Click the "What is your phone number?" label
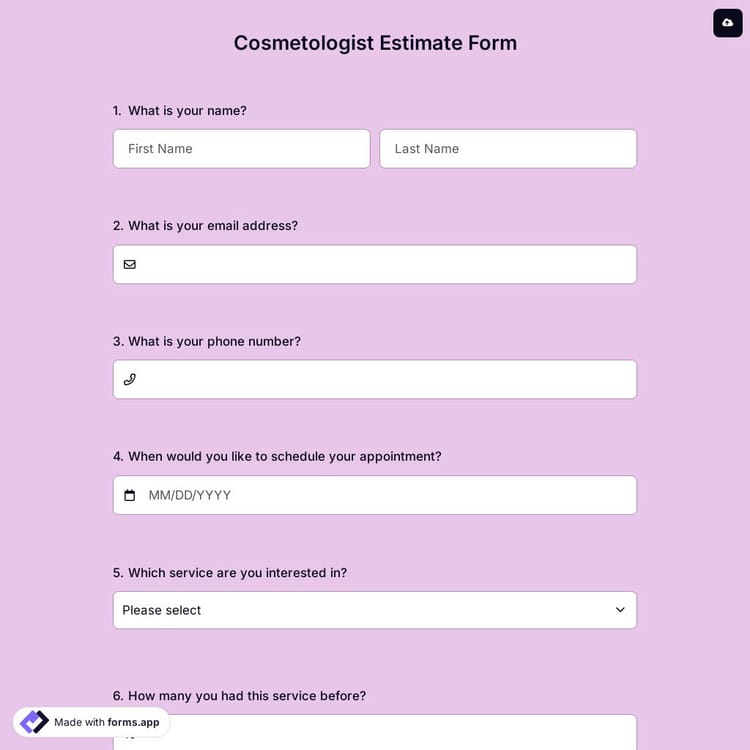The image size is (750, 750). click(214, 341)
